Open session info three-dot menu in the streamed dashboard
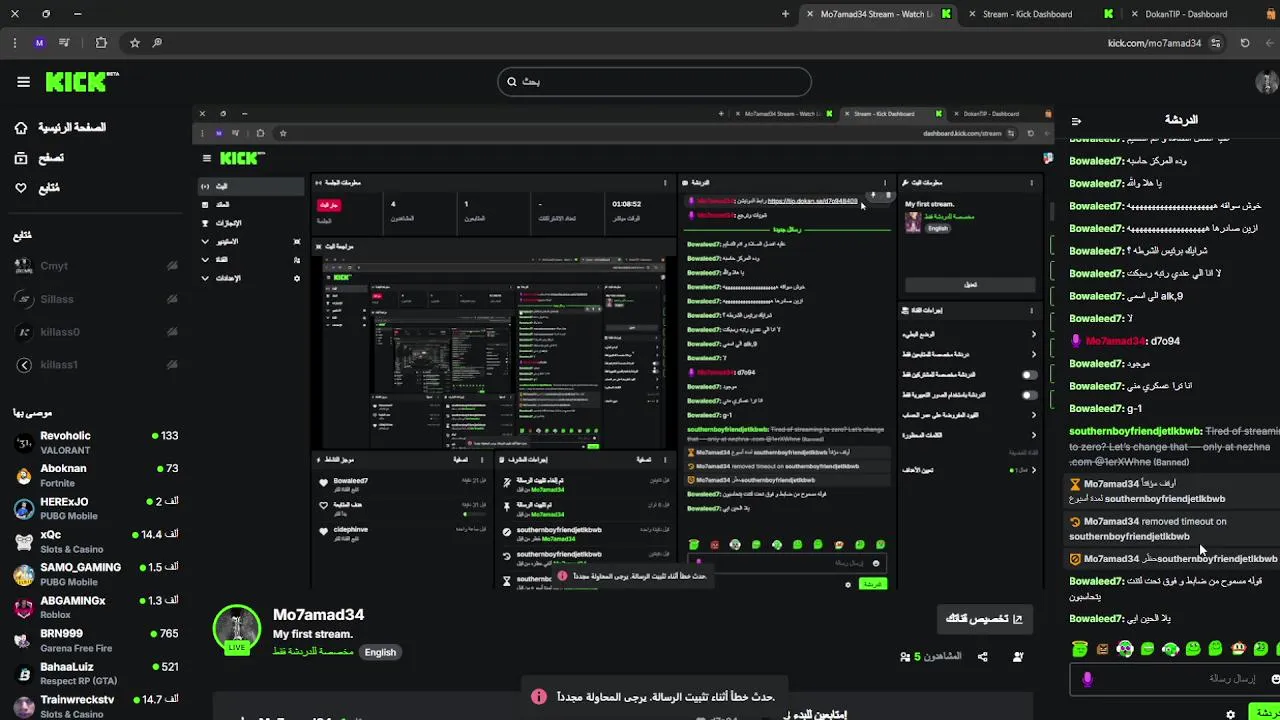The image size is (1280, 720). pos(665,182)
